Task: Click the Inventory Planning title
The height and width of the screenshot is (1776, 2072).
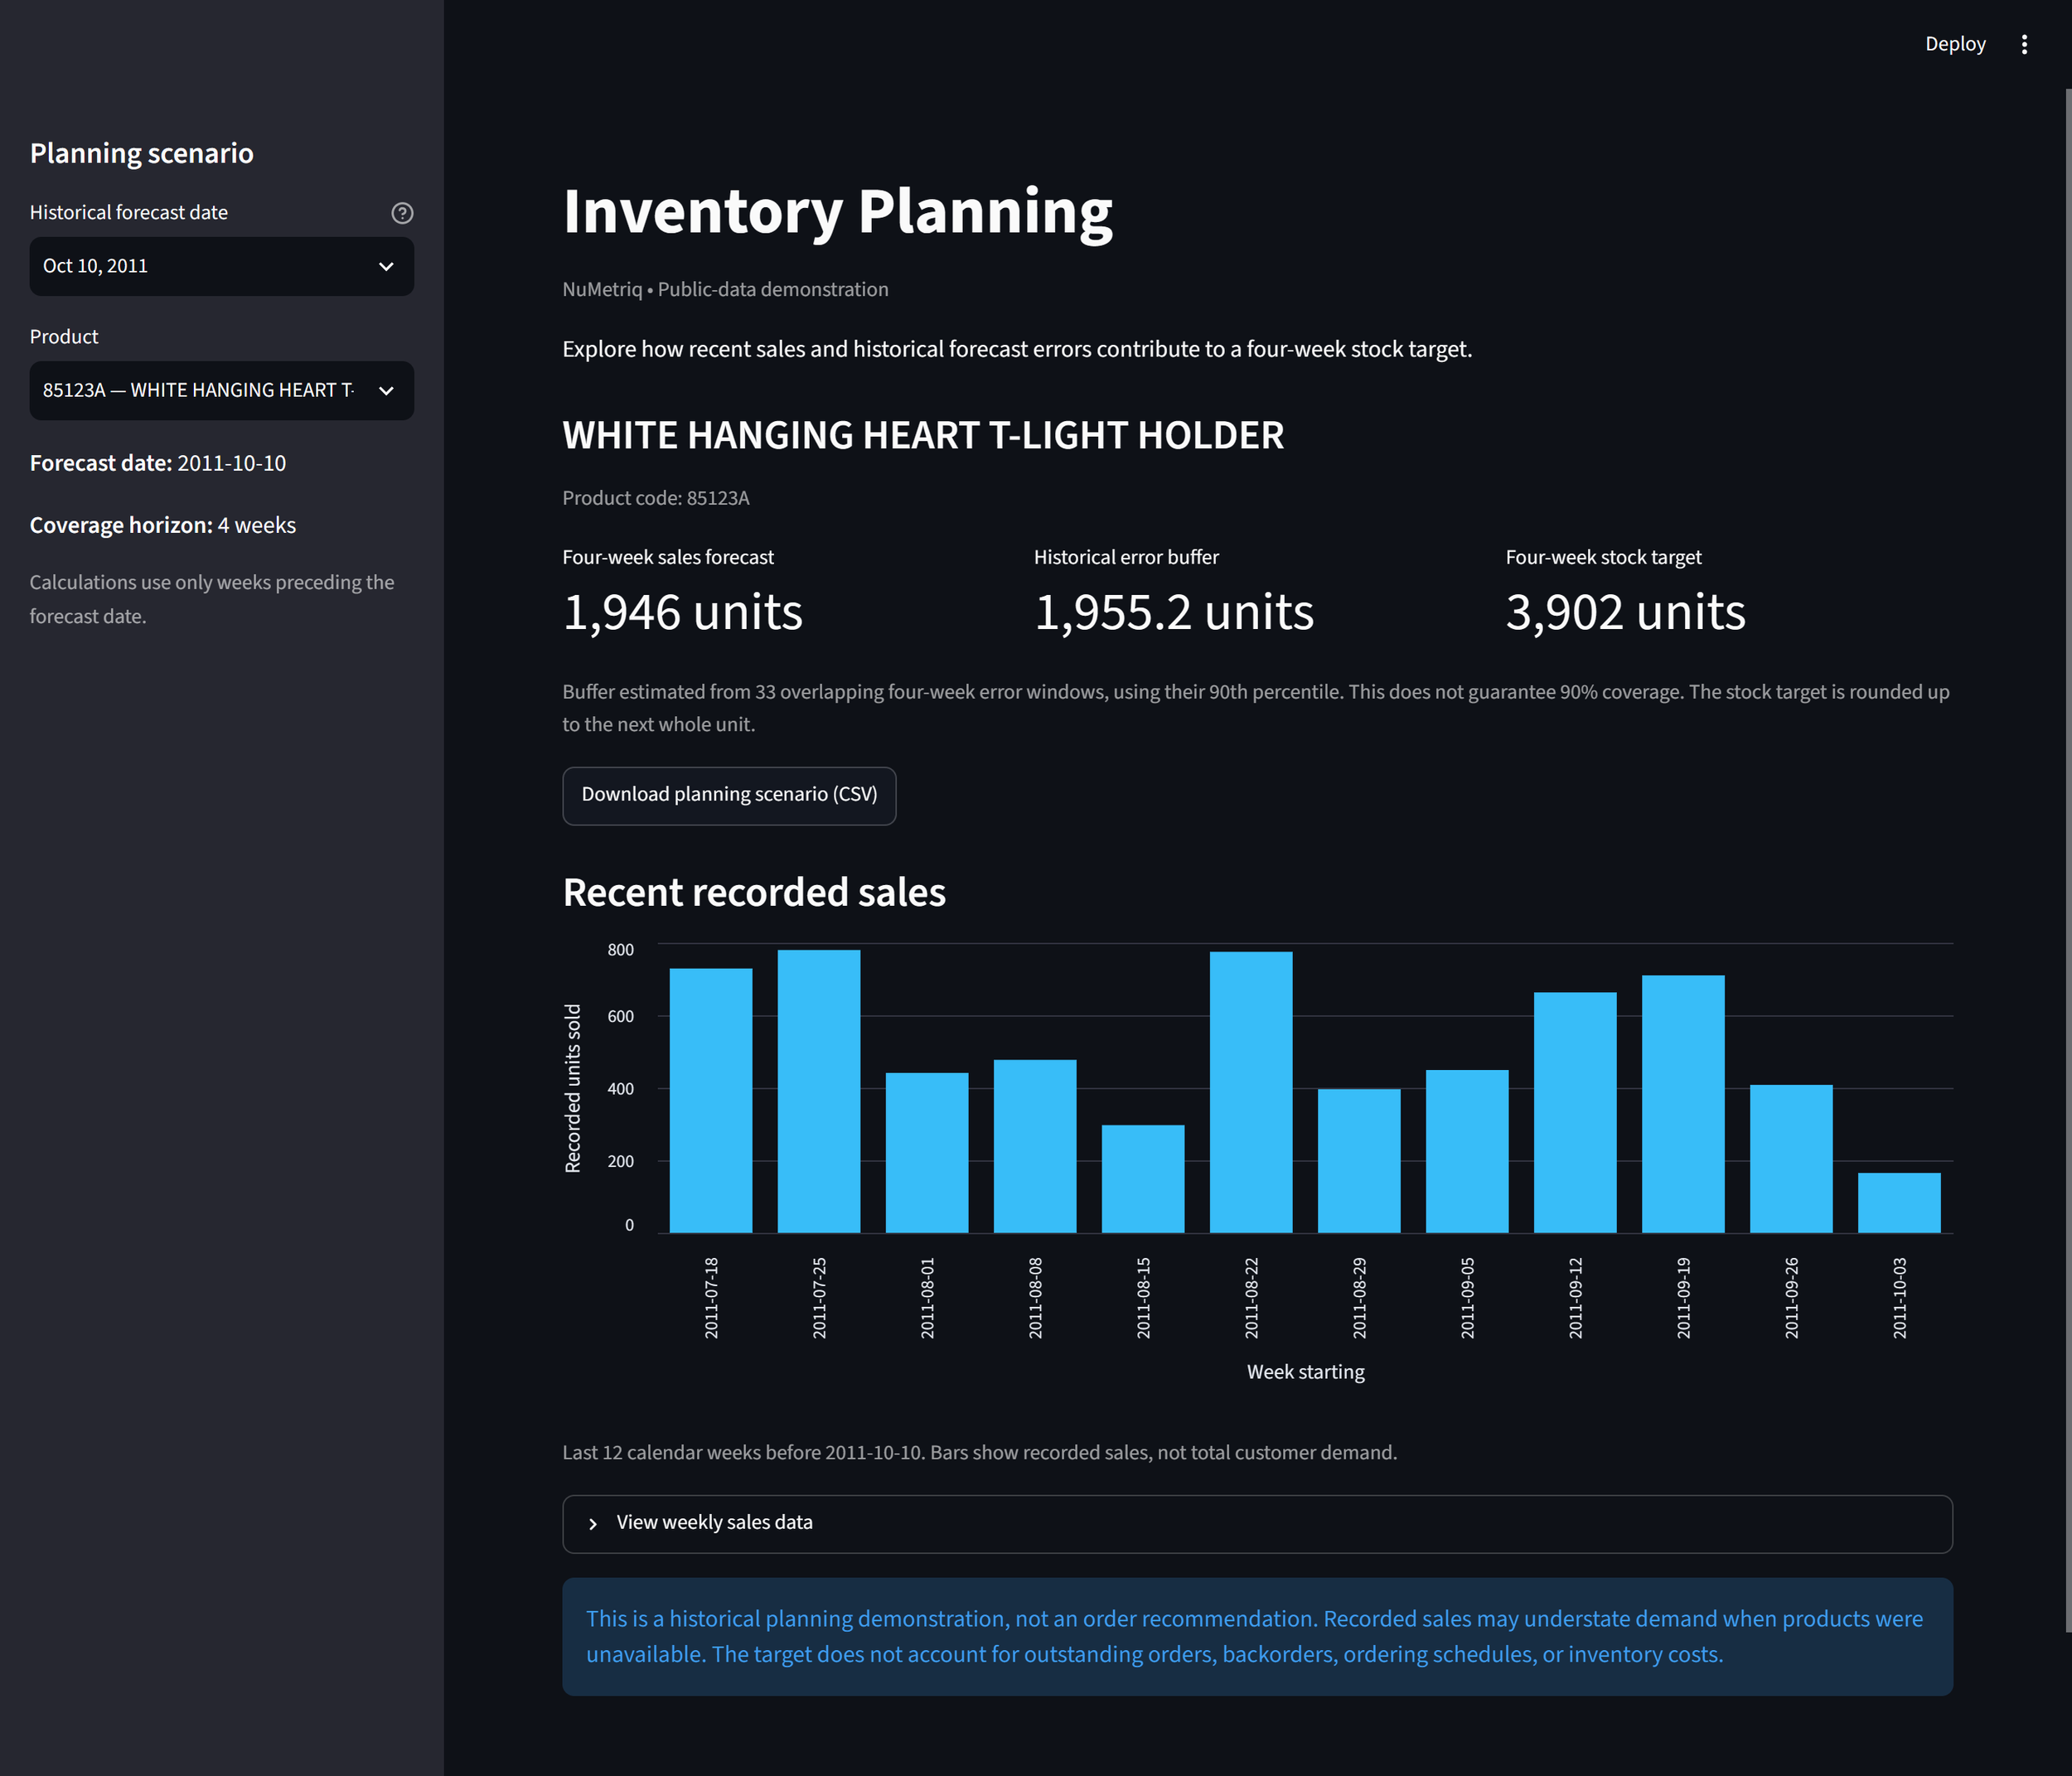Action: point(838,212)
